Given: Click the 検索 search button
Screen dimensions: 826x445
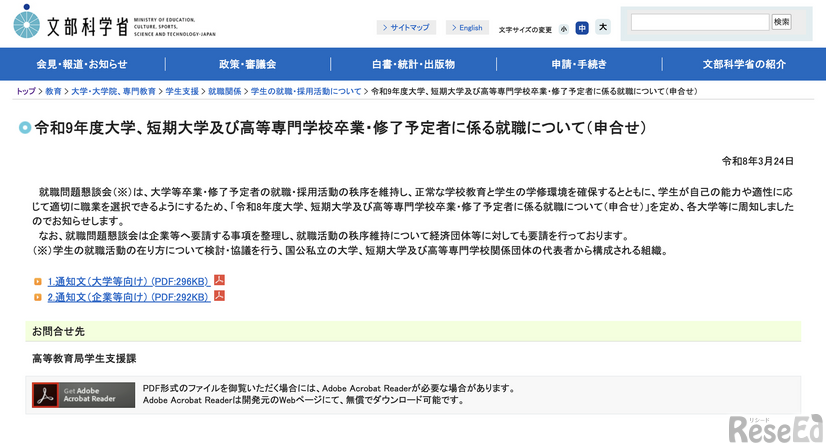Looking at the screenshot, I should coord(782,22).
